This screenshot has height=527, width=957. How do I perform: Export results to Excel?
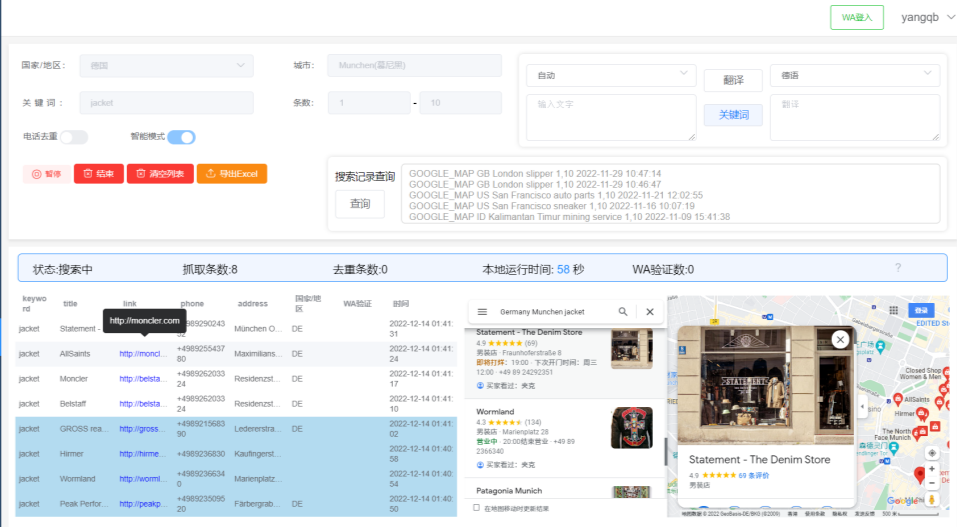[232, 174]
